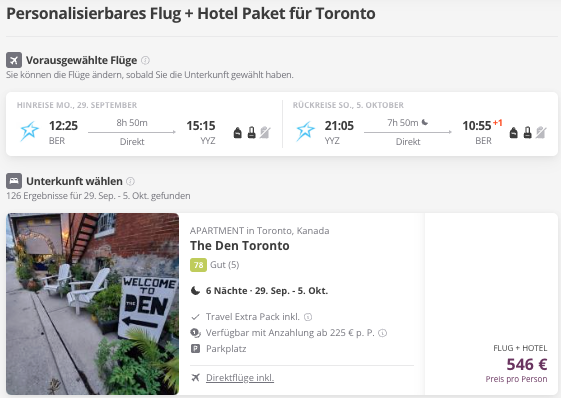Click the outbound flight airline star logo
The width and height of the screenshot is (561, 398).
(x=29, y=131)
